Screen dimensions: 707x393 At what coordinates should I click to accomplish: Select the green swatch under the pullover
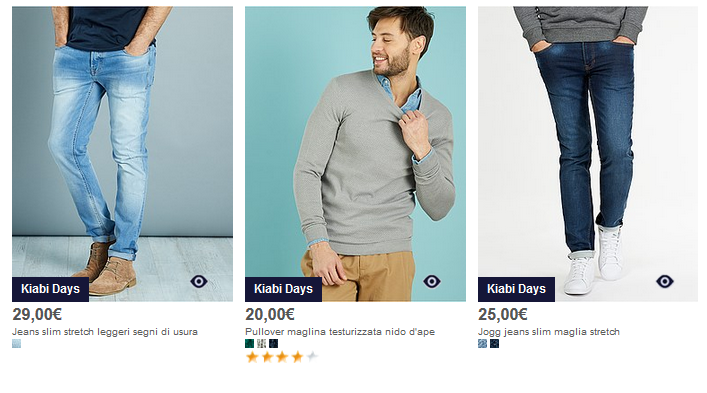coord(249,344)
